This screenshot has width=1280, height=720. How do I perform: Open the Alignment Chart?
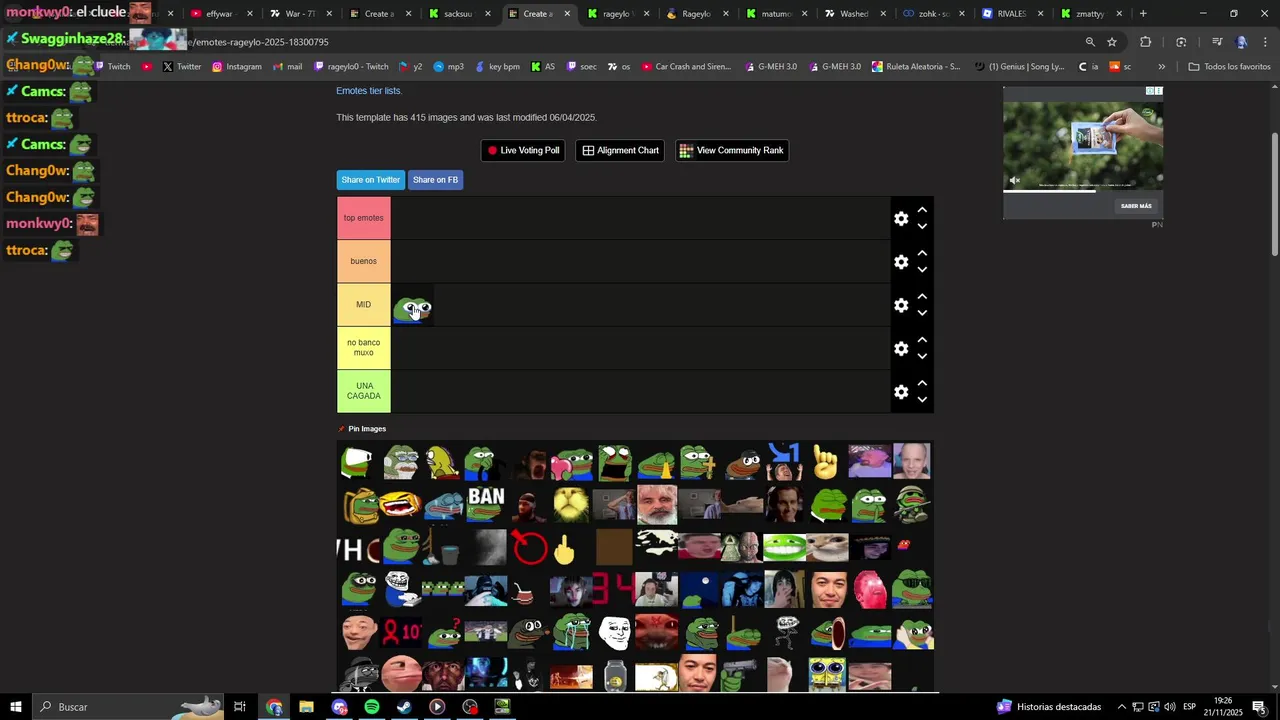(620, 150)
